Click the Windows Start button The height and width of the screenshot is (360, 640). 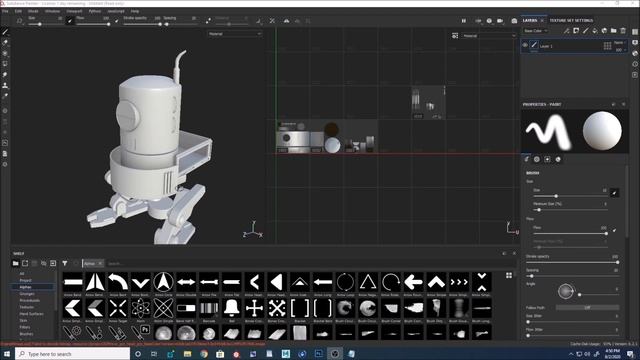point(7,353)
